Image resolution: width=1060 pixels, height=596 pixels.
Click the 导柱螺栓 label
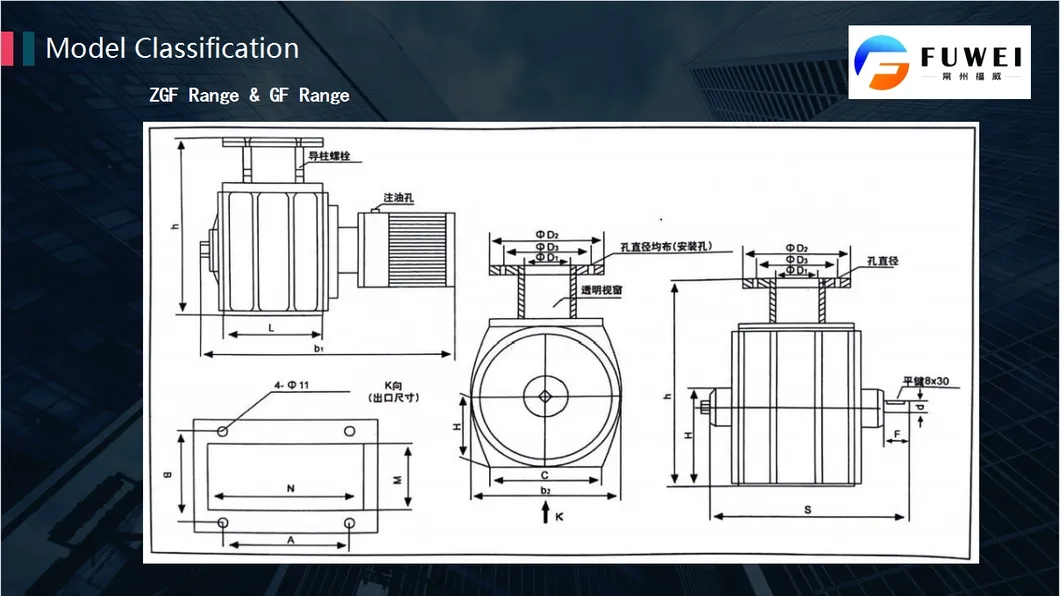pos(329,156)
